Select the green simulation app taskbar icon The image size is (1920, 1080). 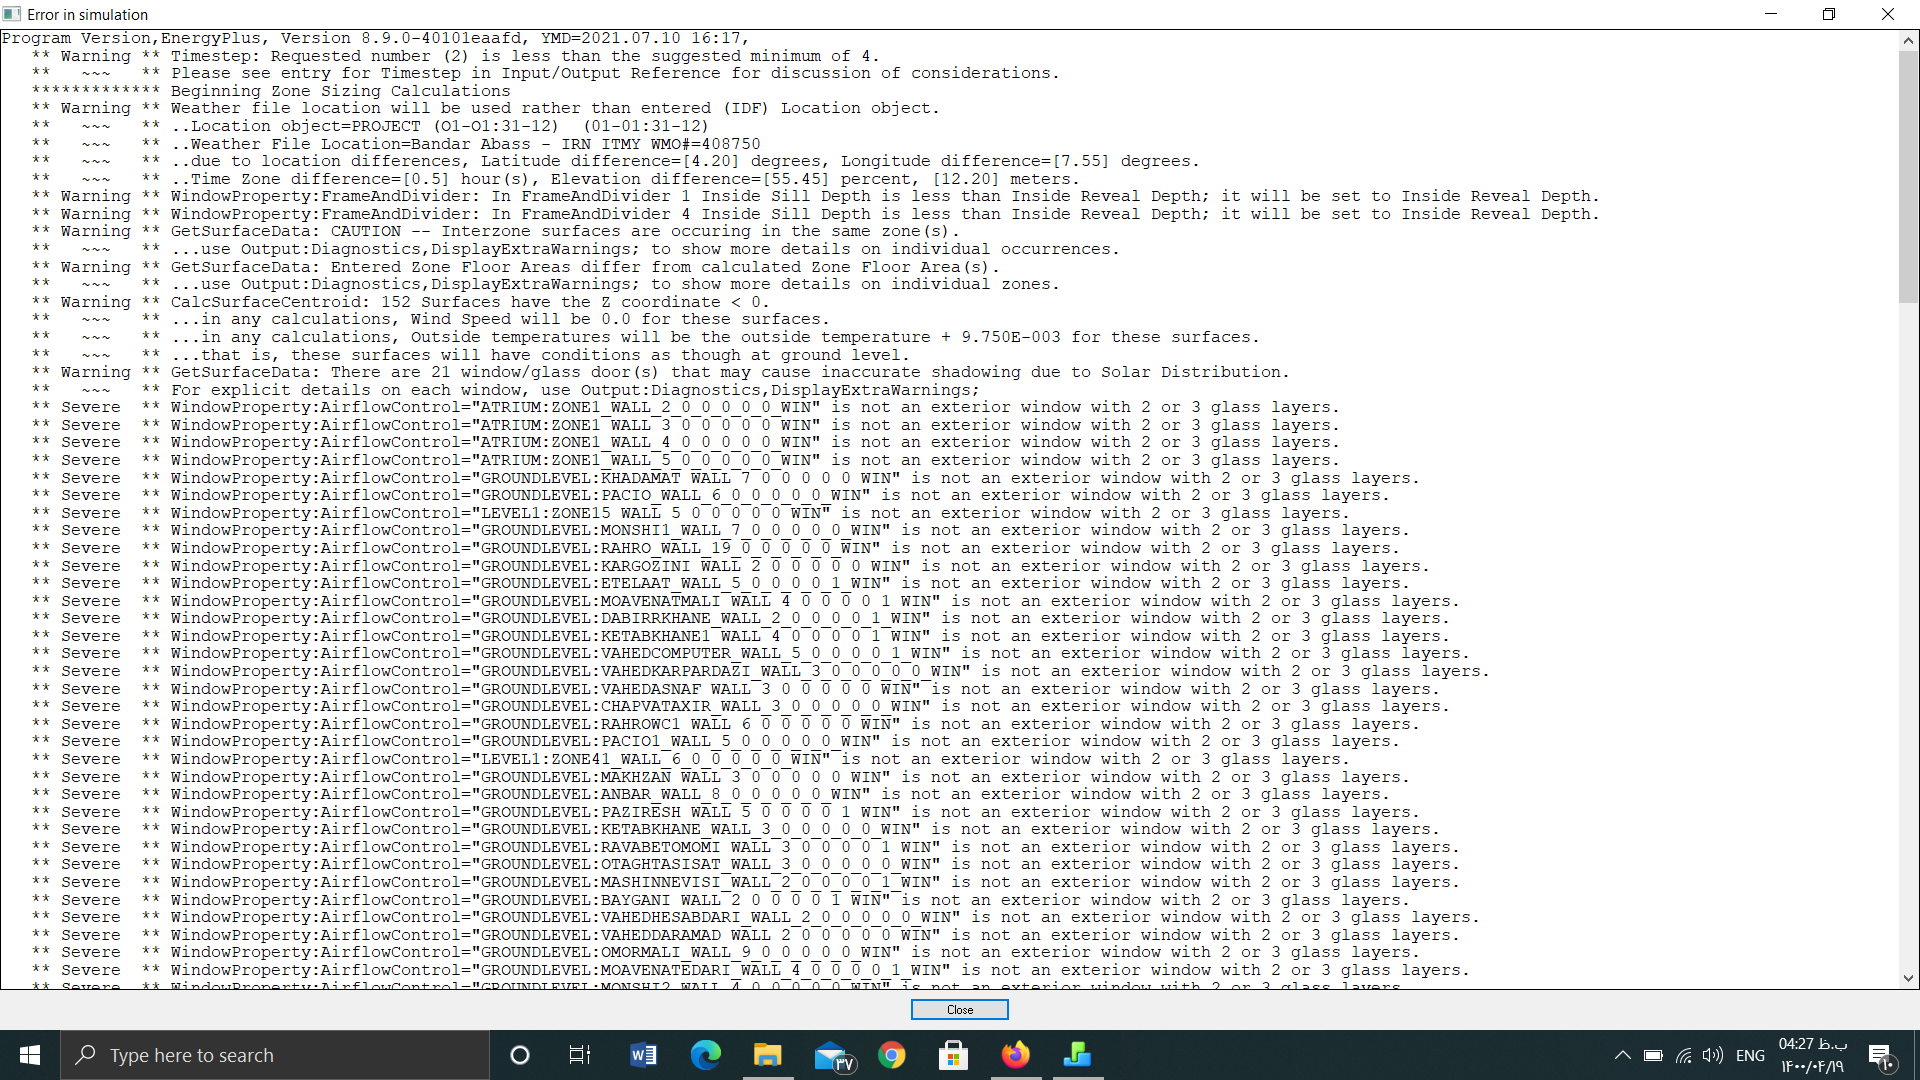[x=1077, y=1055]
